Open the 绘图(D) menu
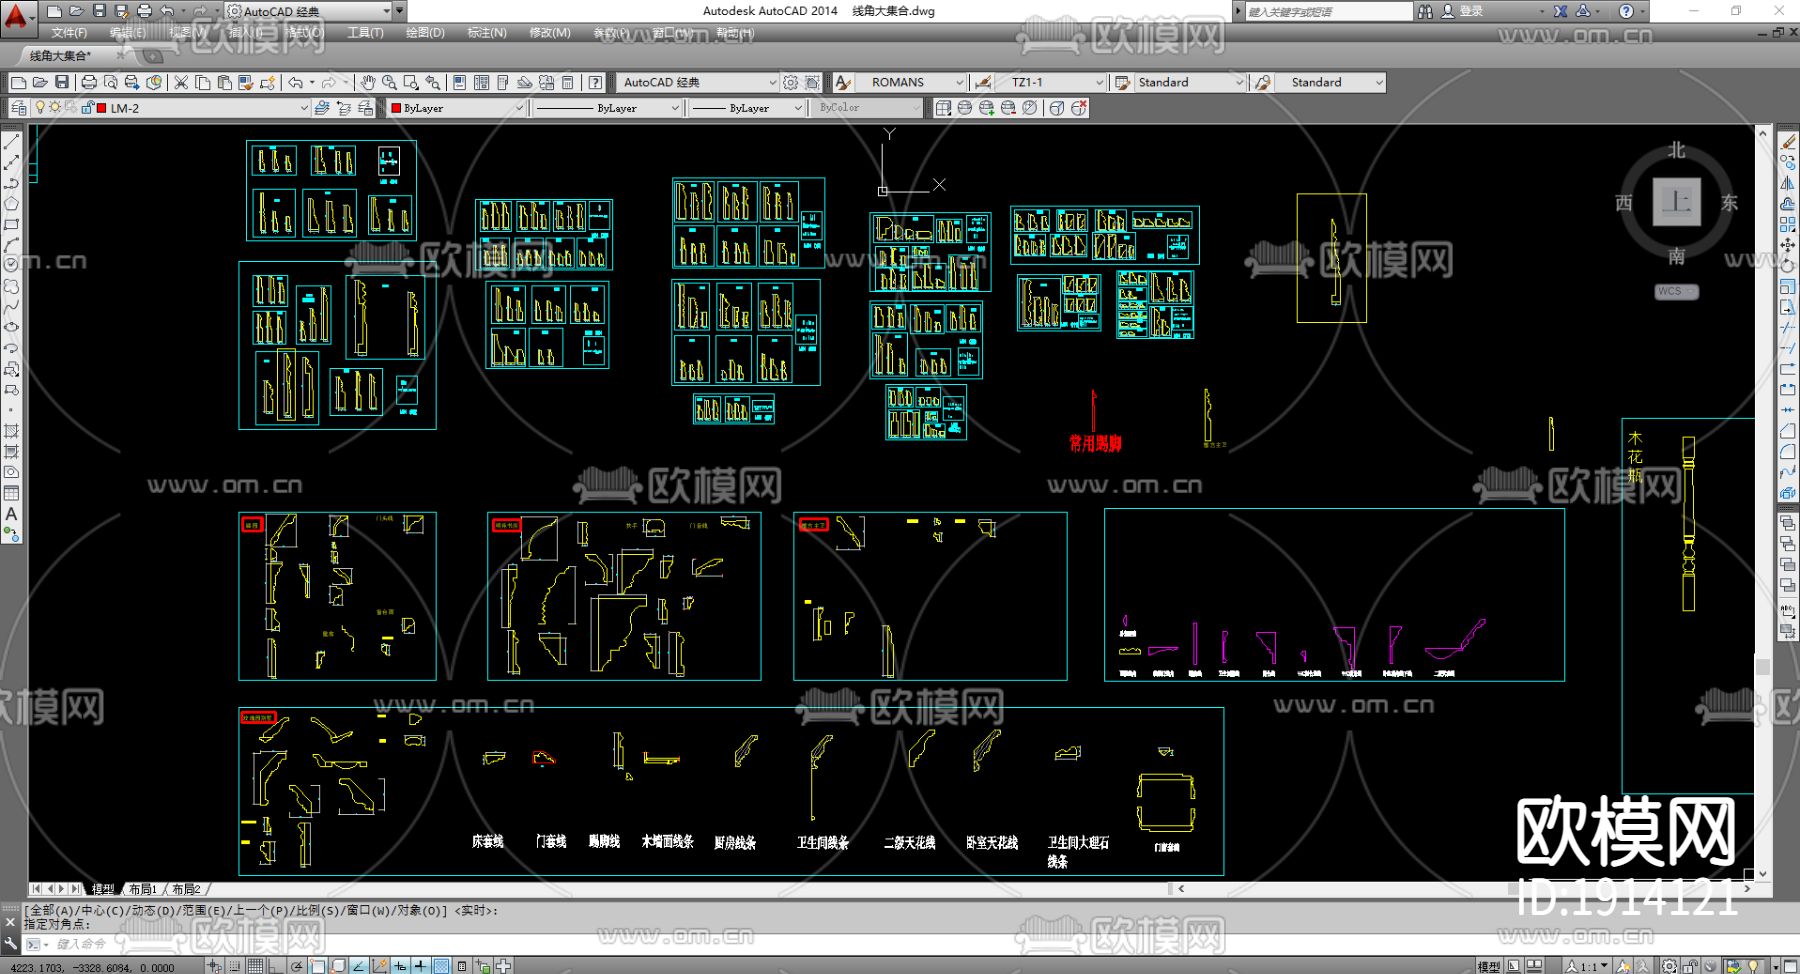Screen dimensions: 1800x974 point(425,33)
